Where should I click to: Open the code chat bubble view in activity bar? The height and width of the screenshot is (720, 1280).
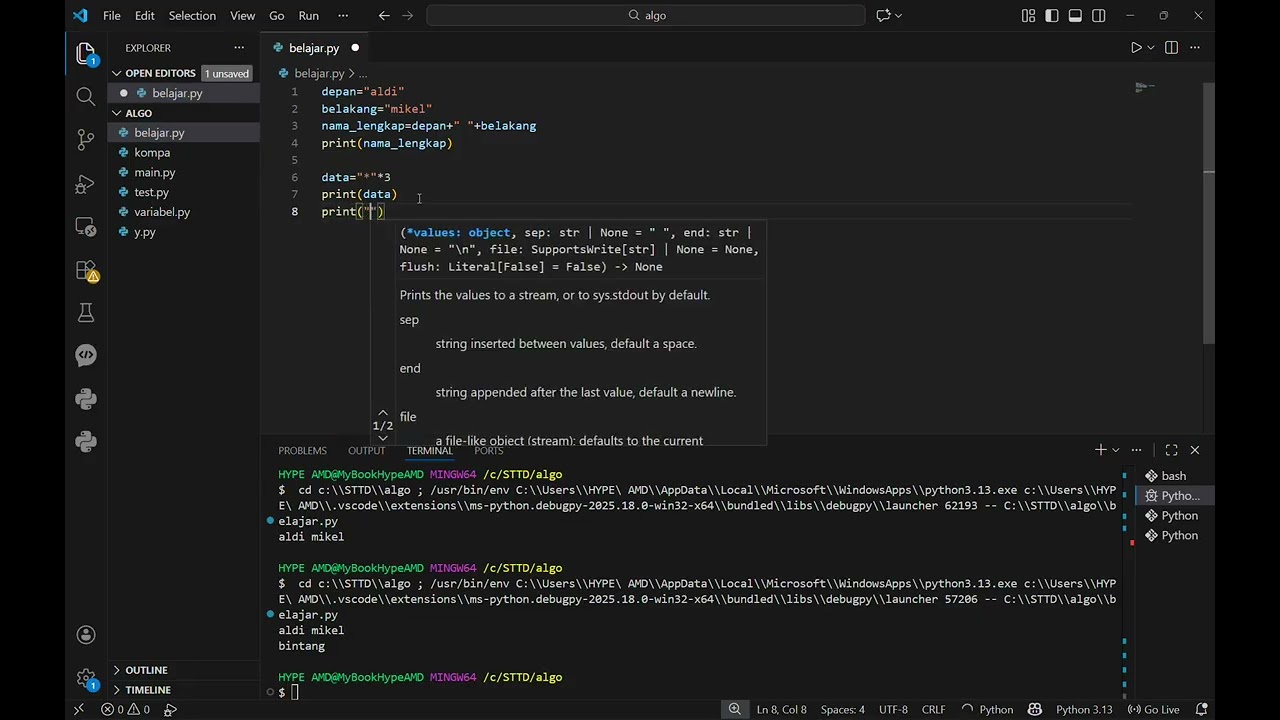coord(86,355)
